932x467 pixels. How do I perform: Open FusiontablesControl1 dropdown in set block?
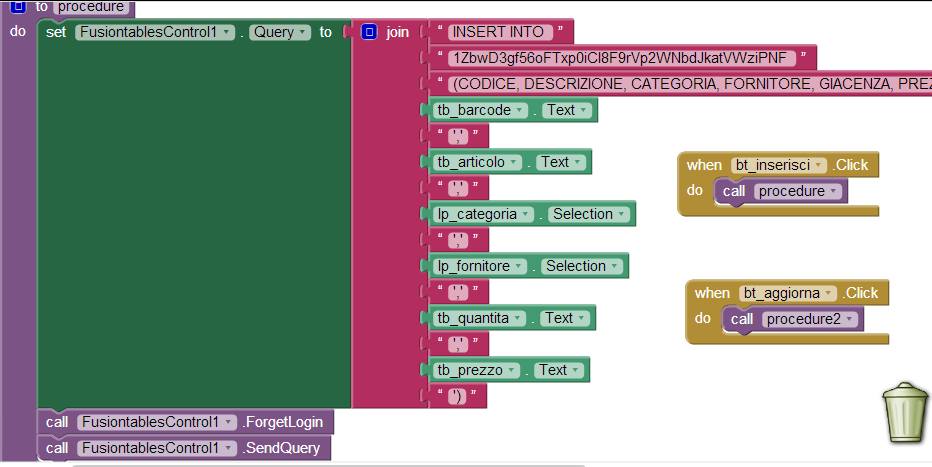(155, 32)
